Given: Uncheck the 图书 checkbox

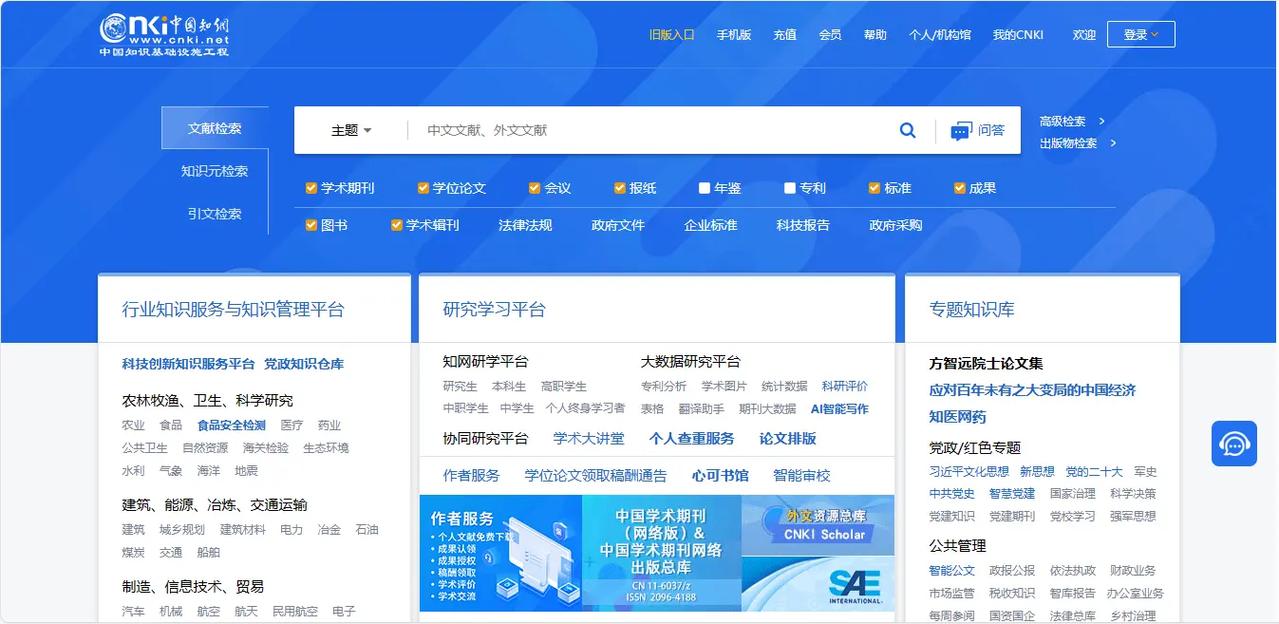Looking at the screenshot, I should click(x=313, y=224).
